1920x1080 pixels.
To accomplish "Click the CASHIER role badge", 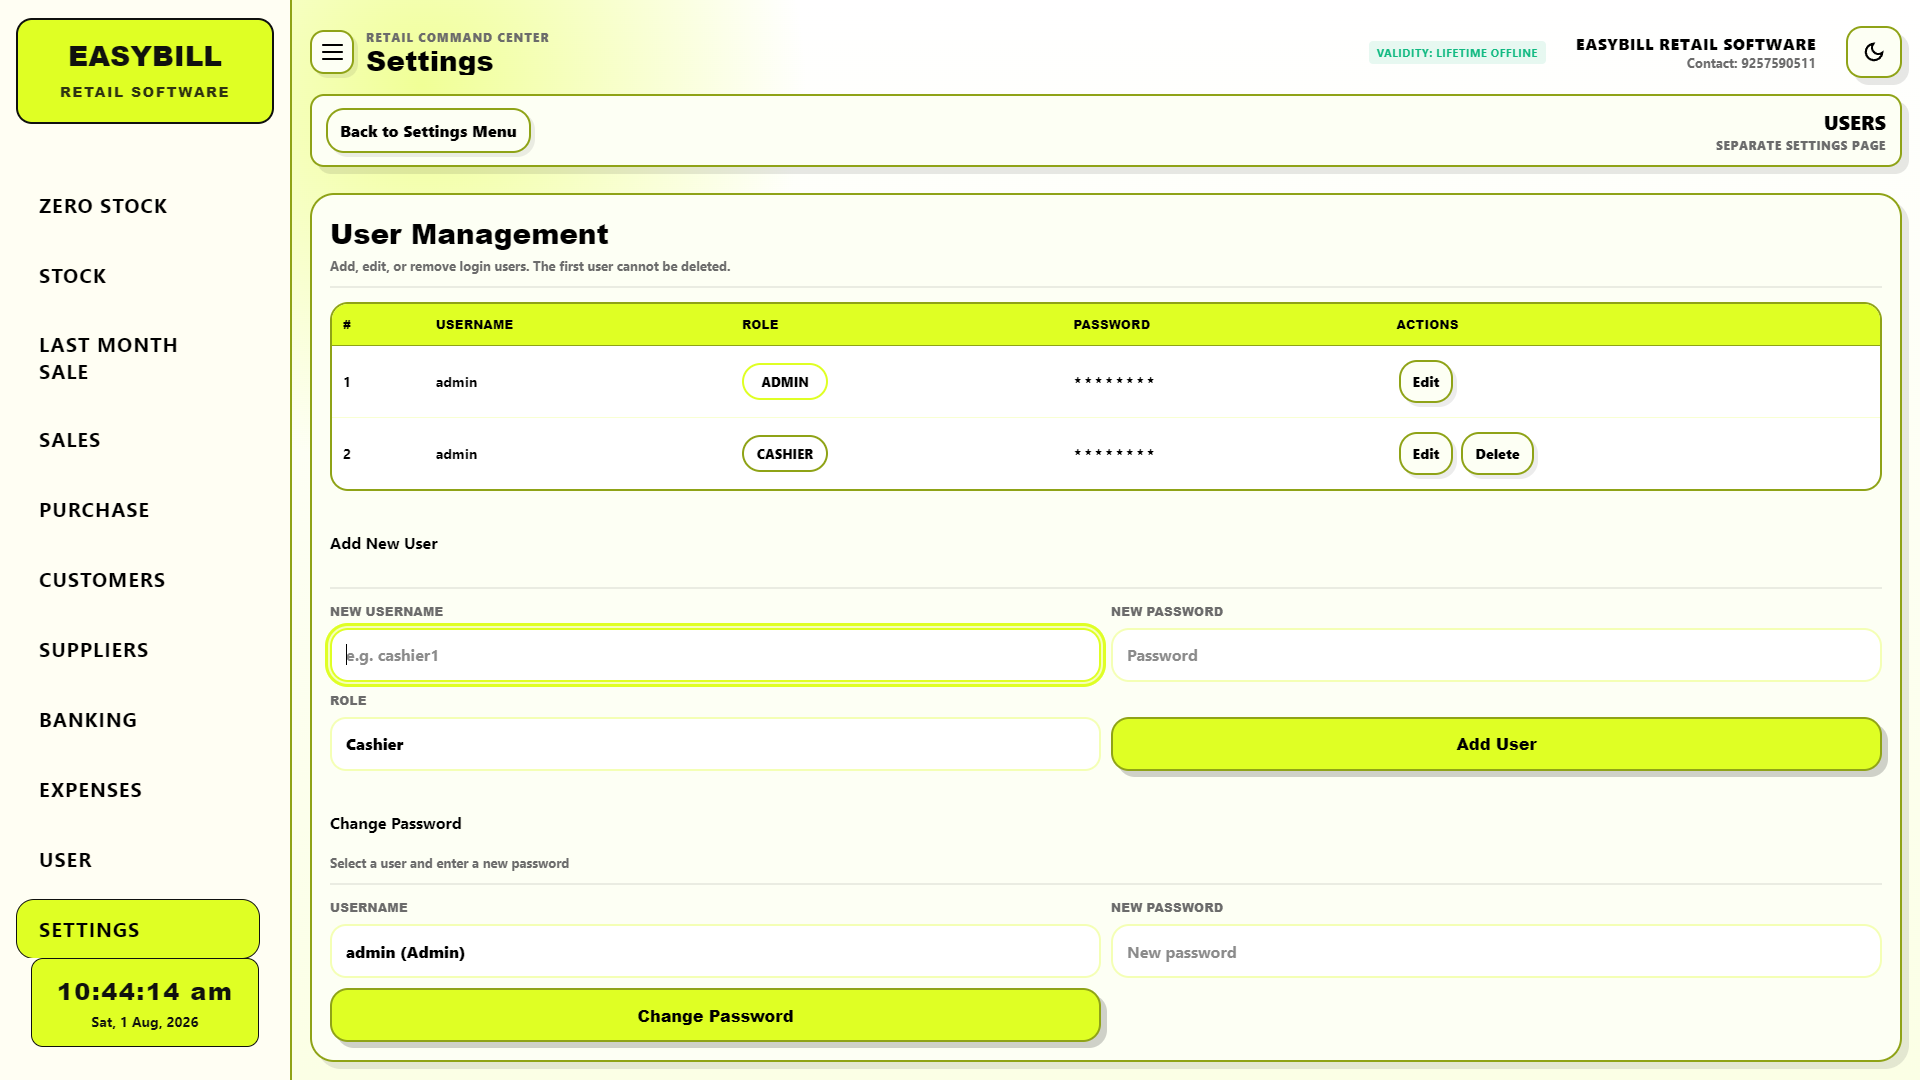I will point(784,454).
